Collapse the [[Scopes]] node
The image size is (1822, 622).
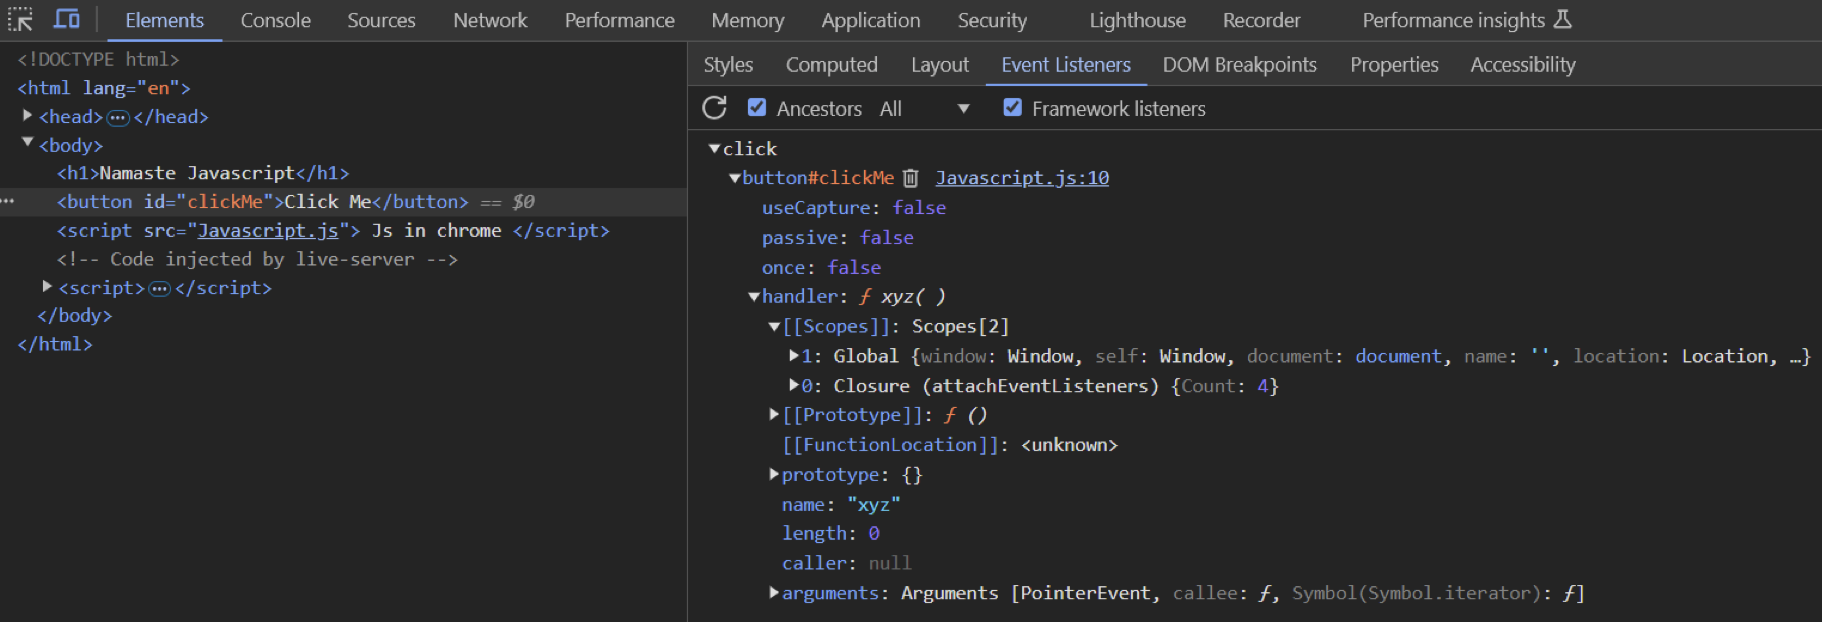coord(774,326)
